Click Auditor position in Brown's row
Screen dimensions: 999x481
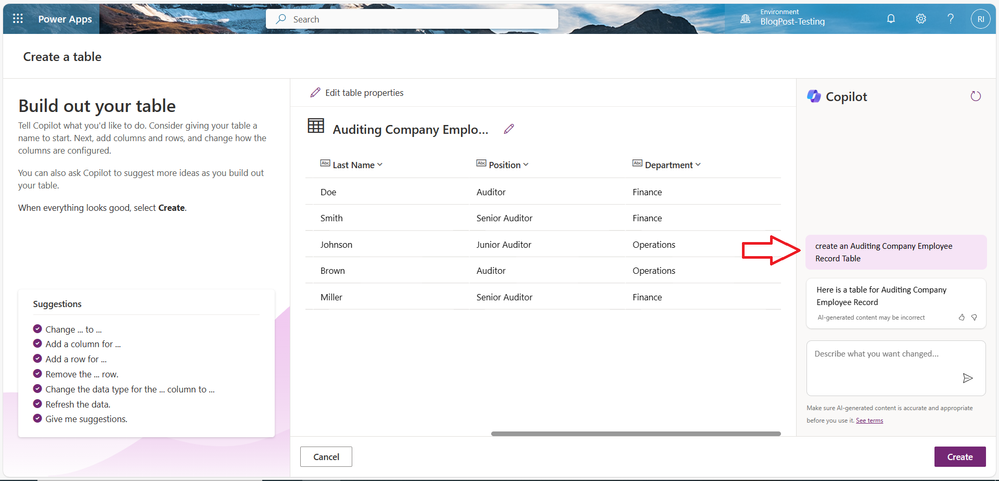pyautogui.click(x=491, y=271)
